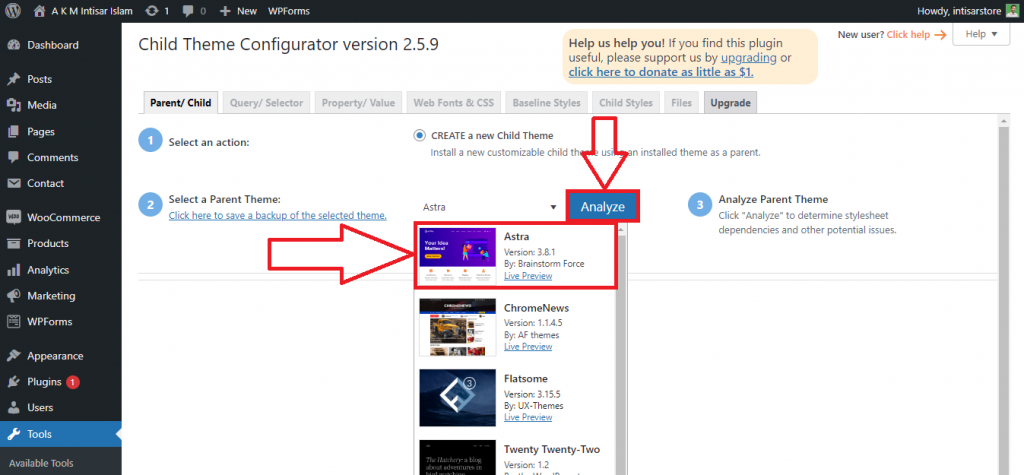1024x475 pixels.
Task: Click the Comments icon in the sidebar
Action: pos(13,157)
